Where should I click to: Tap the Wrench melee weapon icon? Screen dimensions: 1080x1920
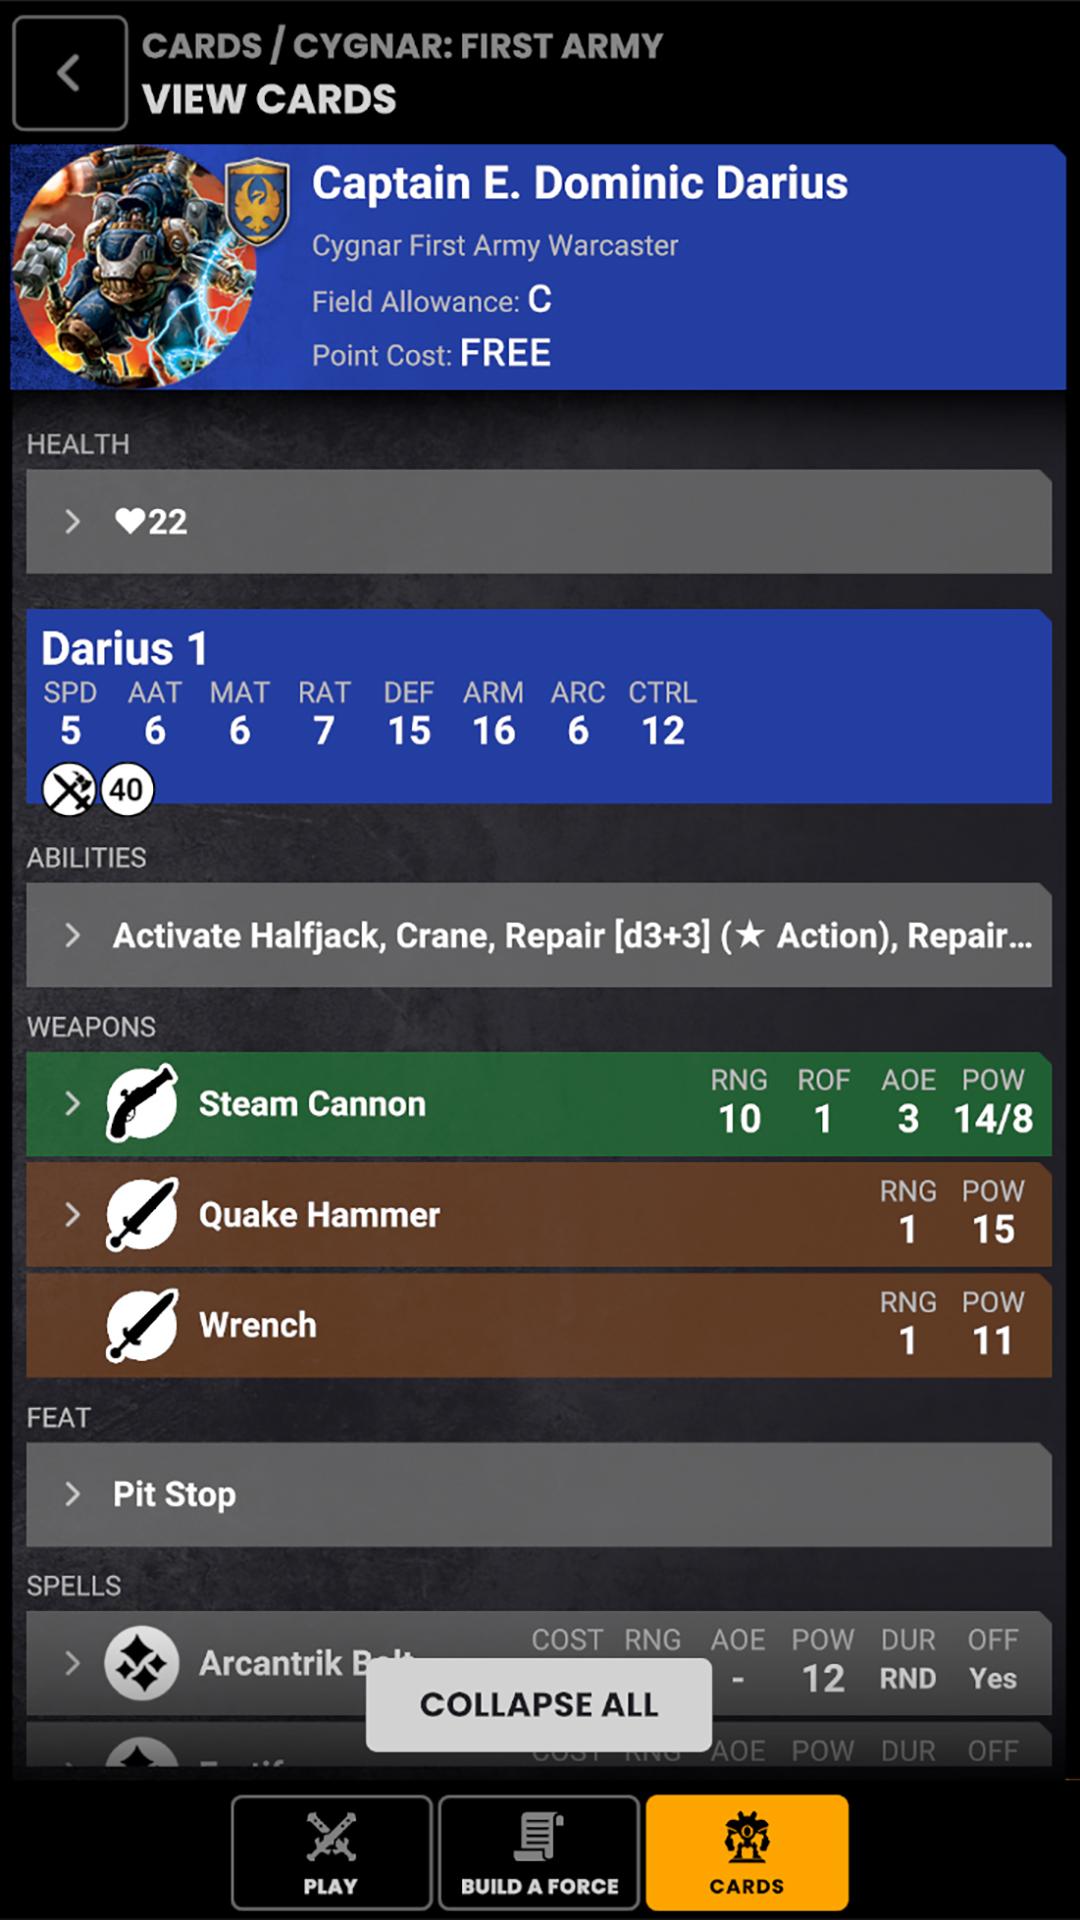142,1325
